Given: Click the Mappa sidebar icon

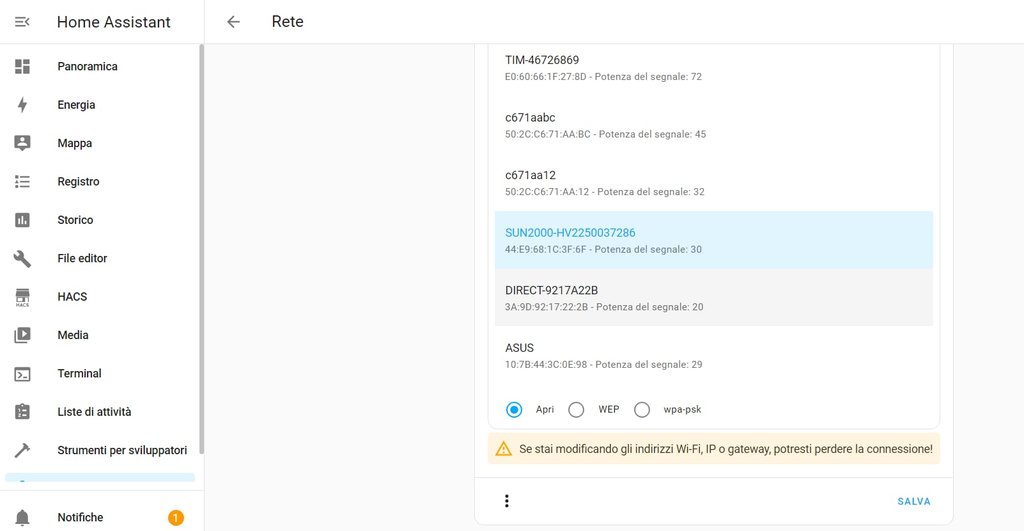Looking at the screenshot, I should click(22, 143).
